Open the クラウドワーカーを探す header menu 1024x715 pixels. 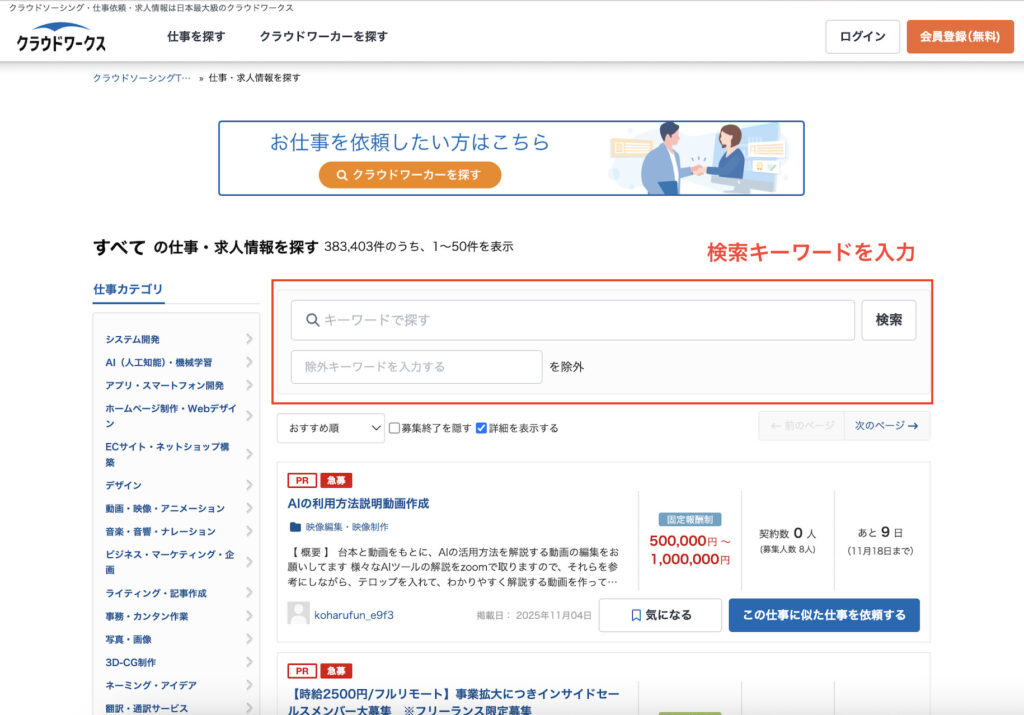coord(323,37)
